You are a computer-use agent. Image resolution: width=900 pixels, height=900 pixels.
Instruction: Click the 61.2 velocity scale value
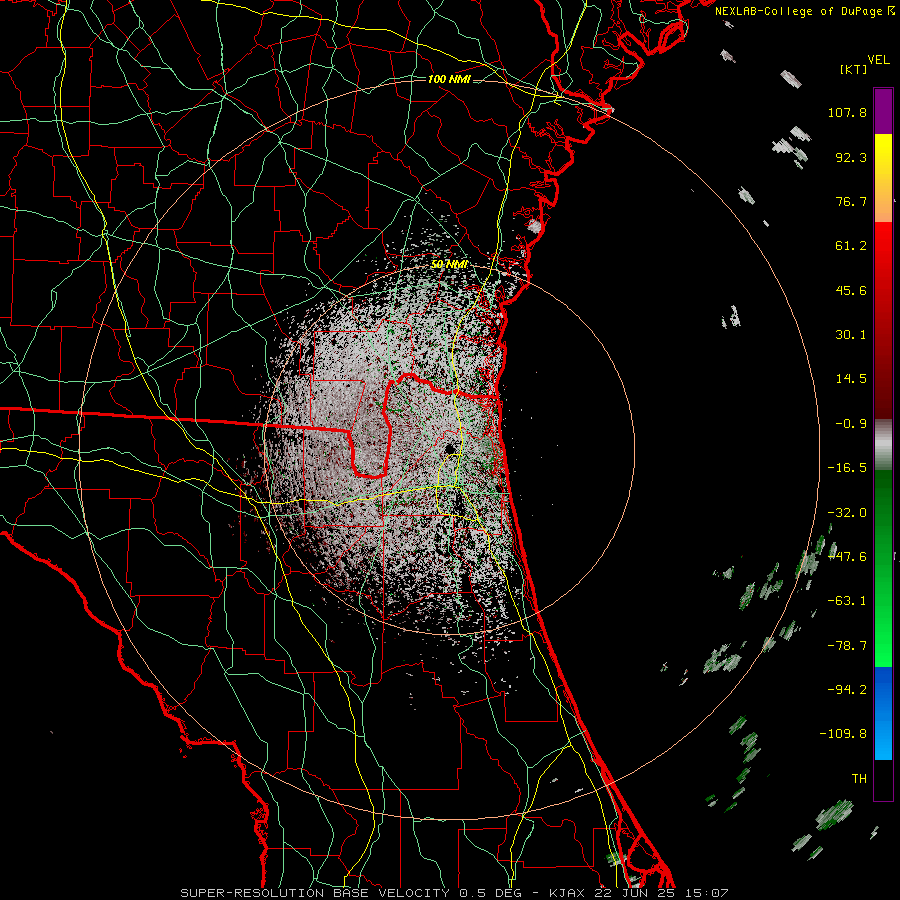pyautogui.click(x=851, y=246)
